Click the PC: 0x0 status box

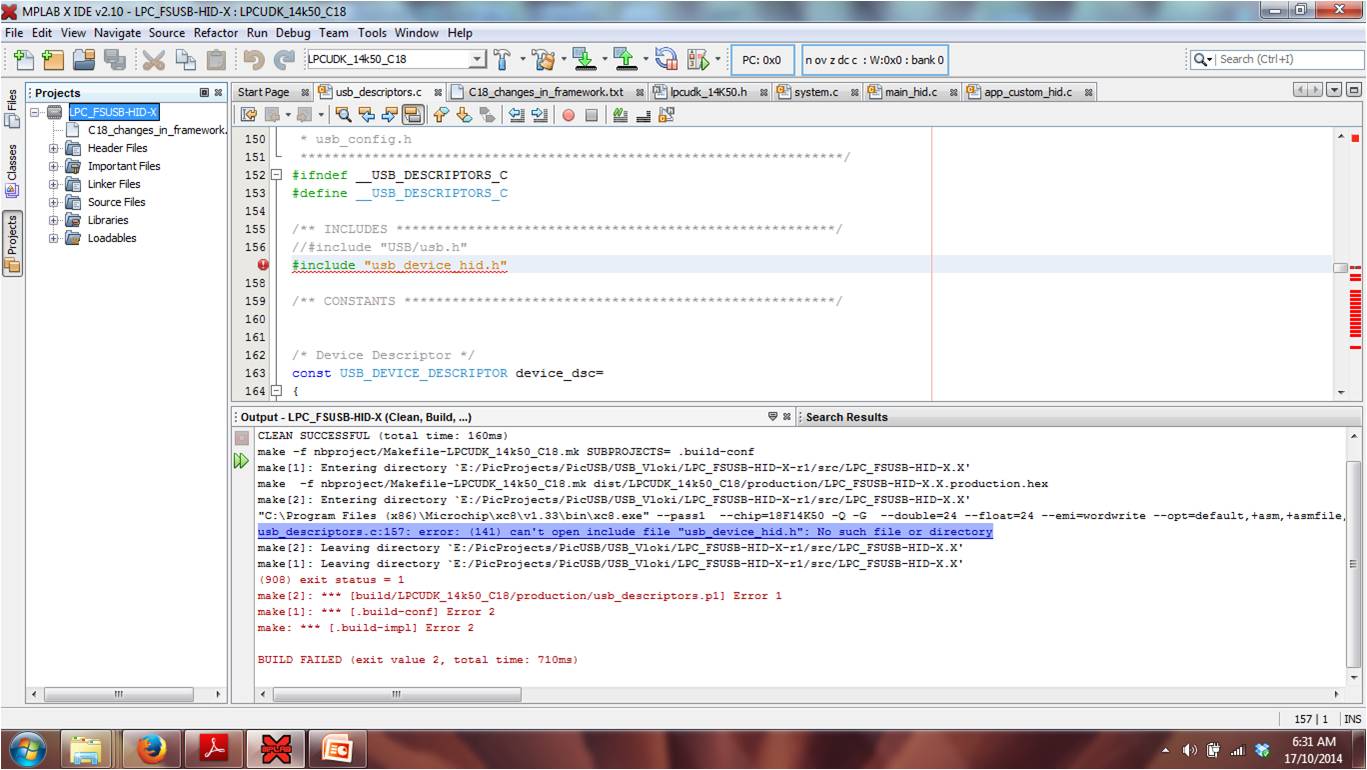pos(761,60)
